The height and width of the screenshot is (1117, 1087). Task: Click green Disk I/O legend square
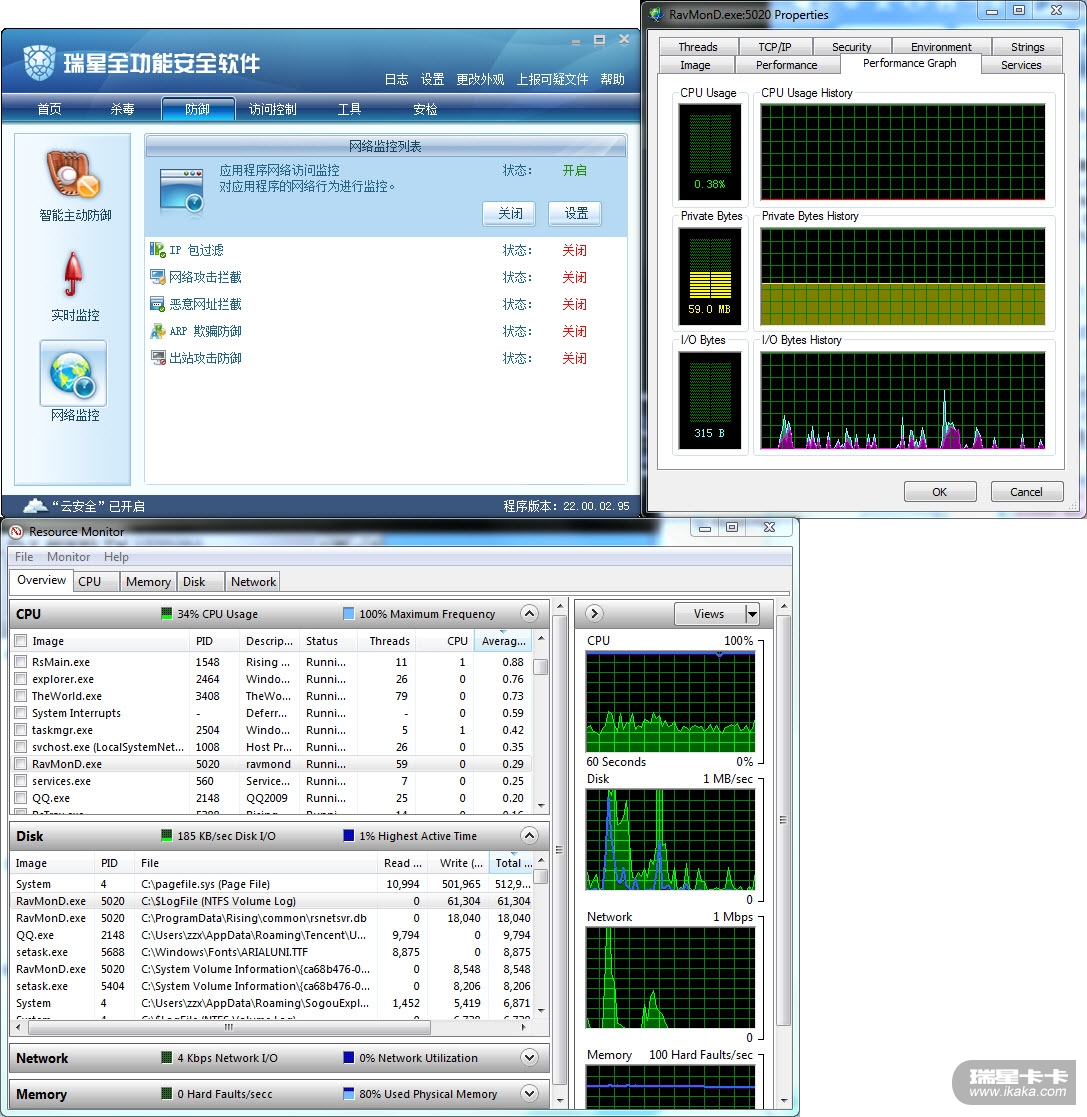coord(167,835)
